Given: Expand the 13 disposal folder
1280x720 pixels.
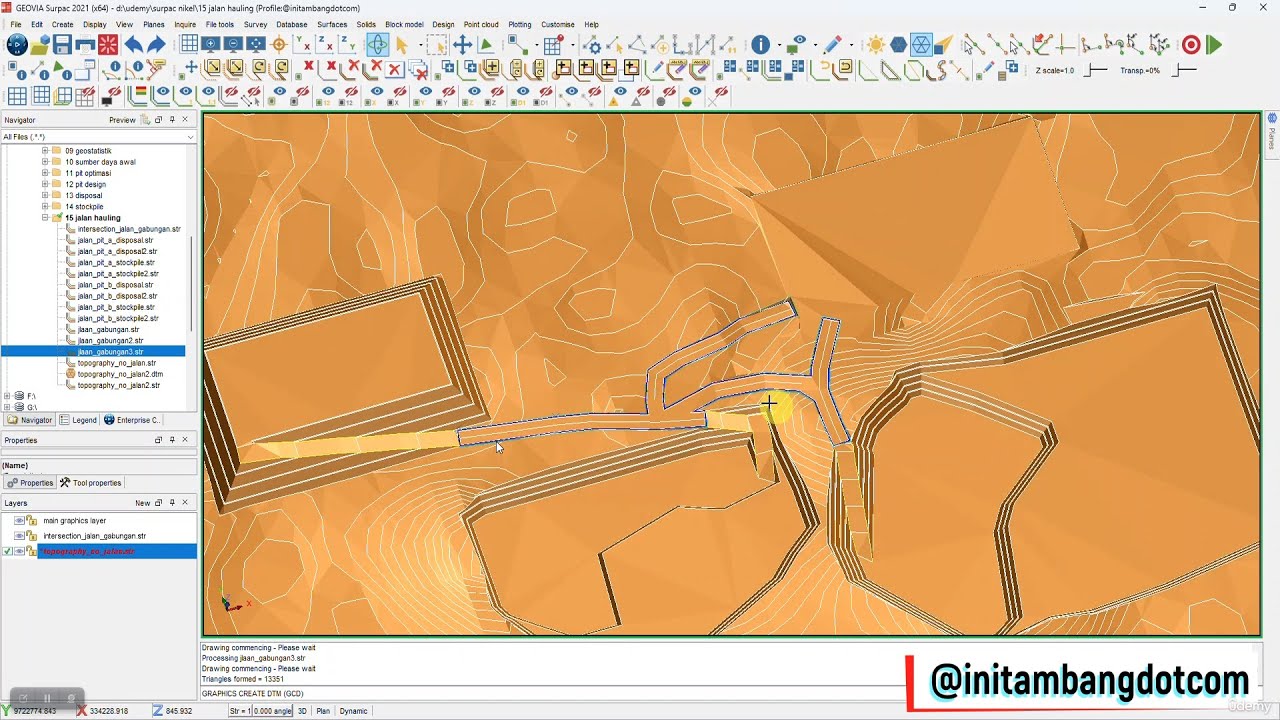Looking at the screenshot, I should click(x=45, y=196).
